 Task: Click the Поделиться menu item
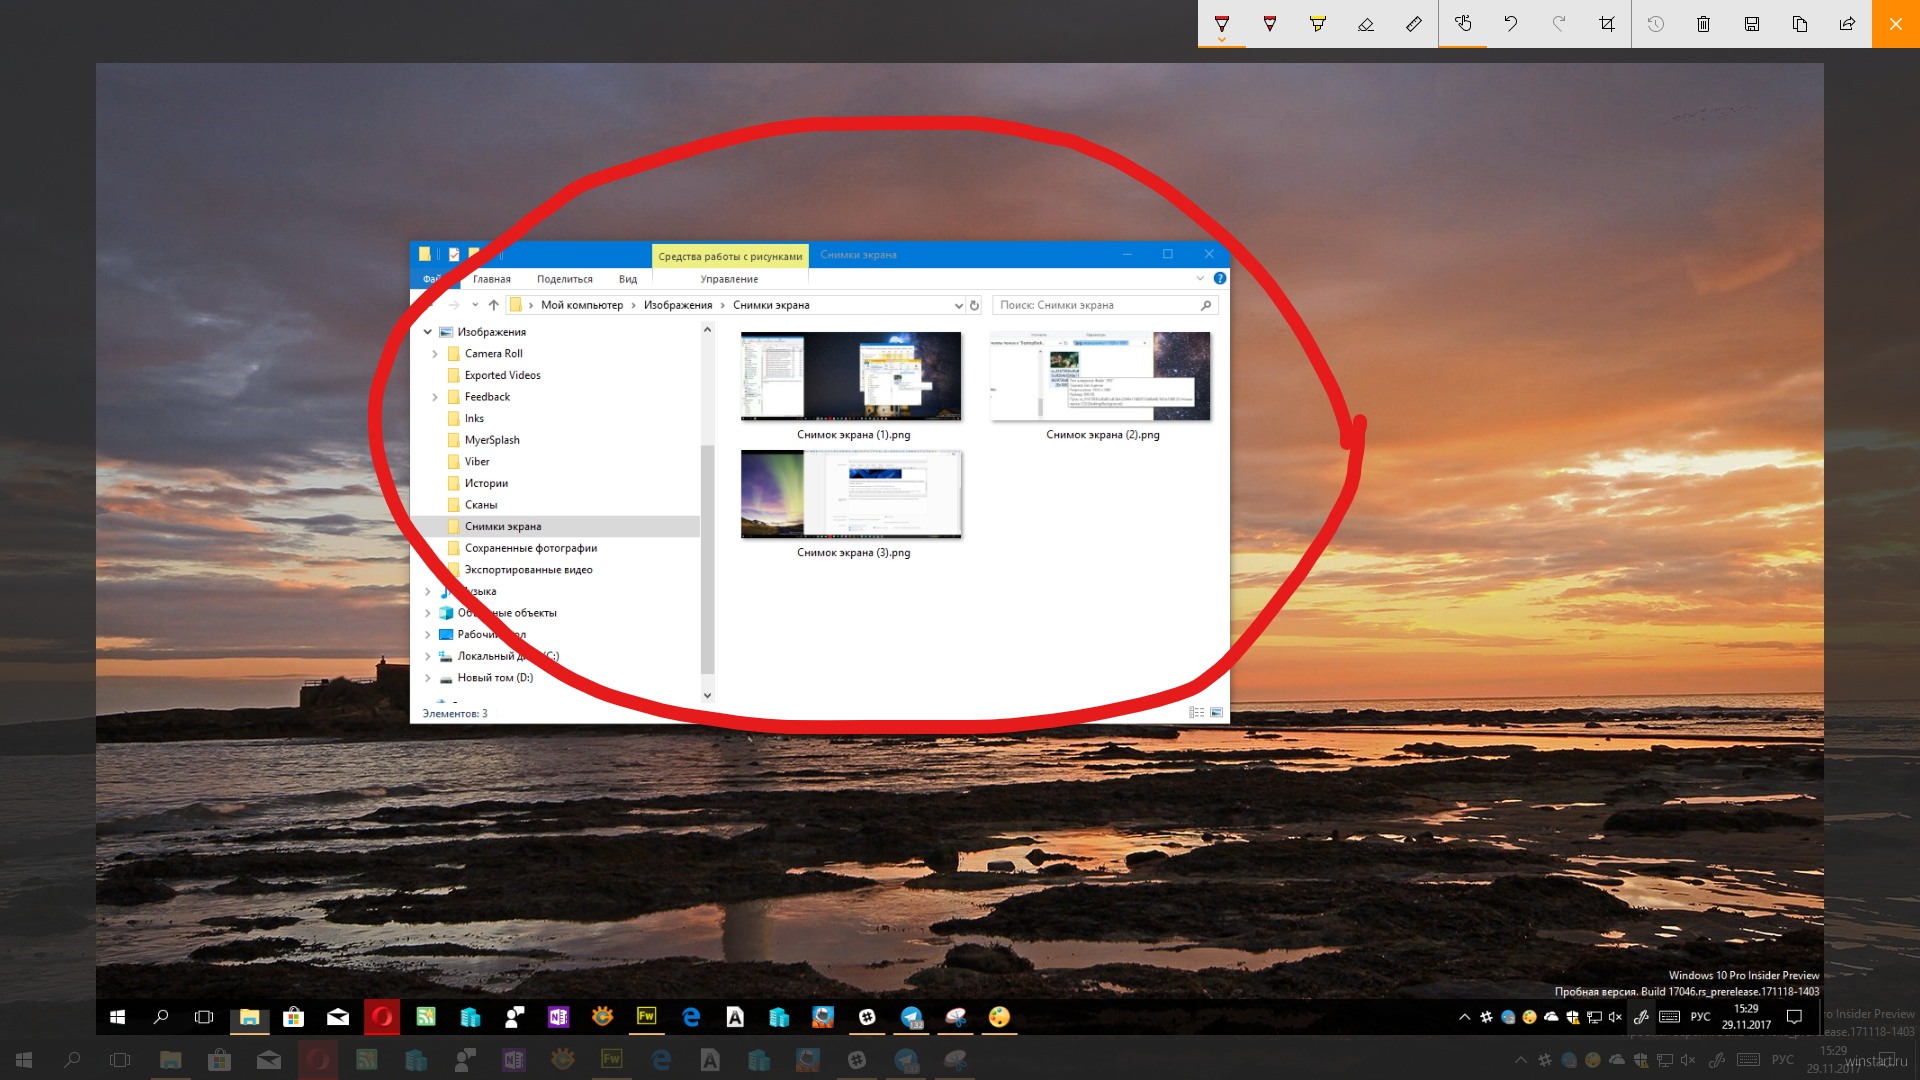(564, 278)
